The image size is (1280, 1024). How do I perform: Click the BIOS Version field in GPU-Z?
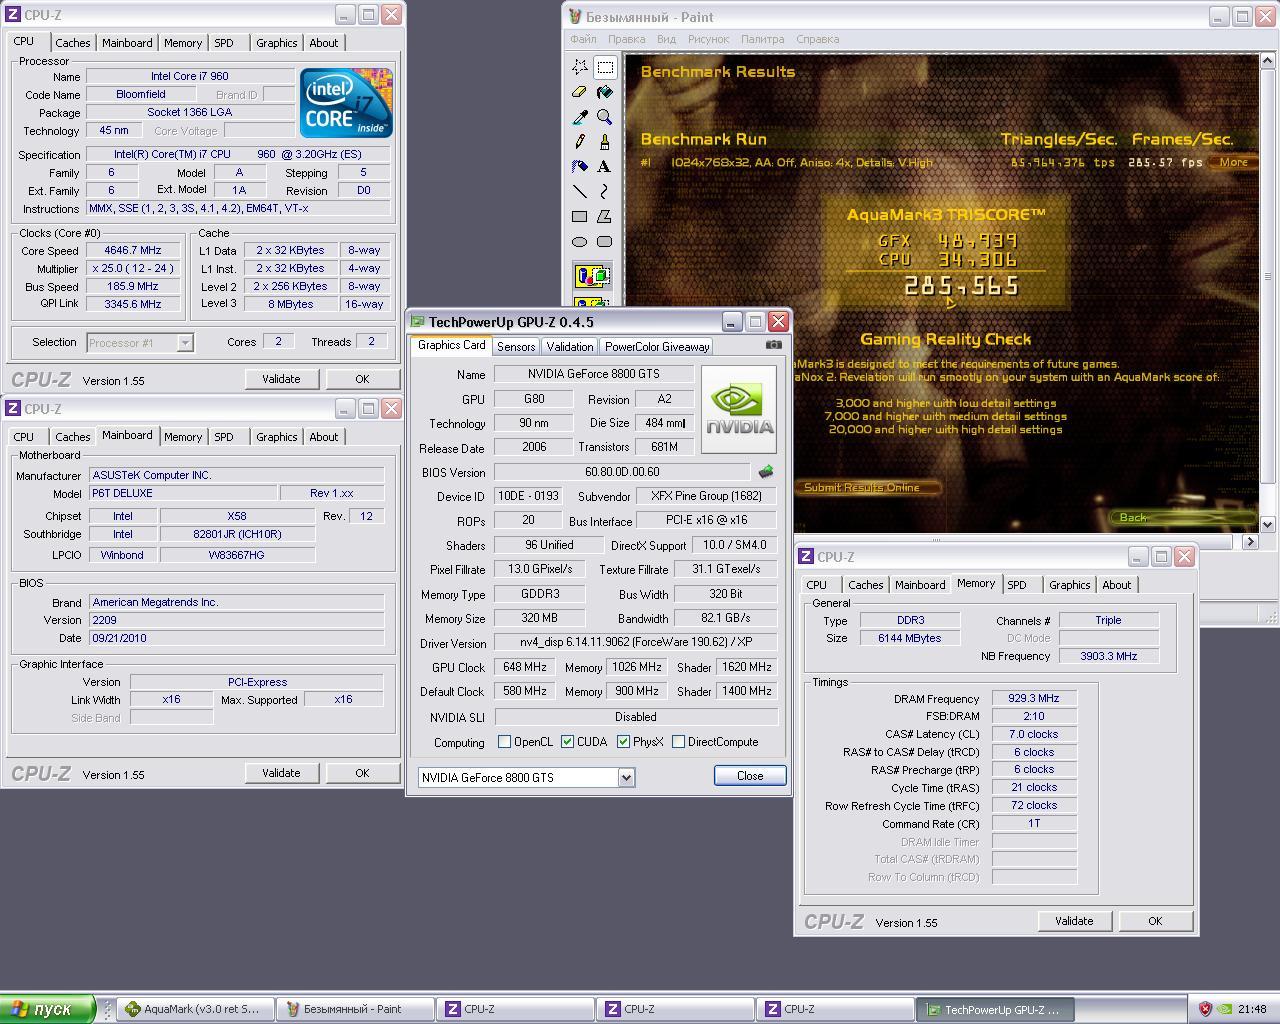coord(622,472)
